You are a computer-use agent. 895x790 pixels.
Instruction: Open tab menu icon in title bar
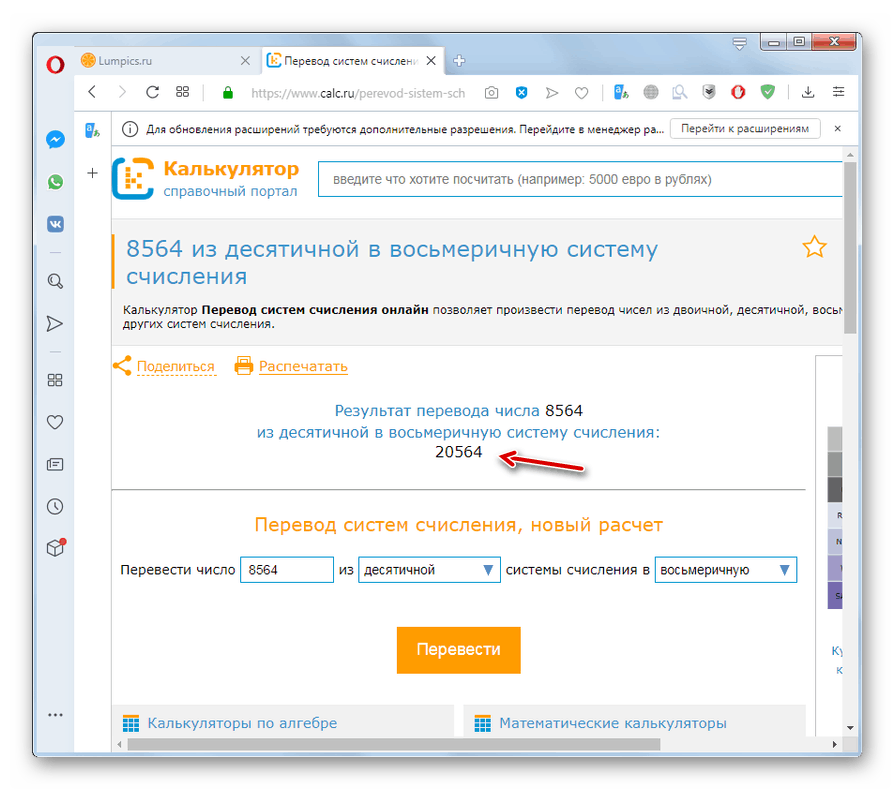click(740, 43)
